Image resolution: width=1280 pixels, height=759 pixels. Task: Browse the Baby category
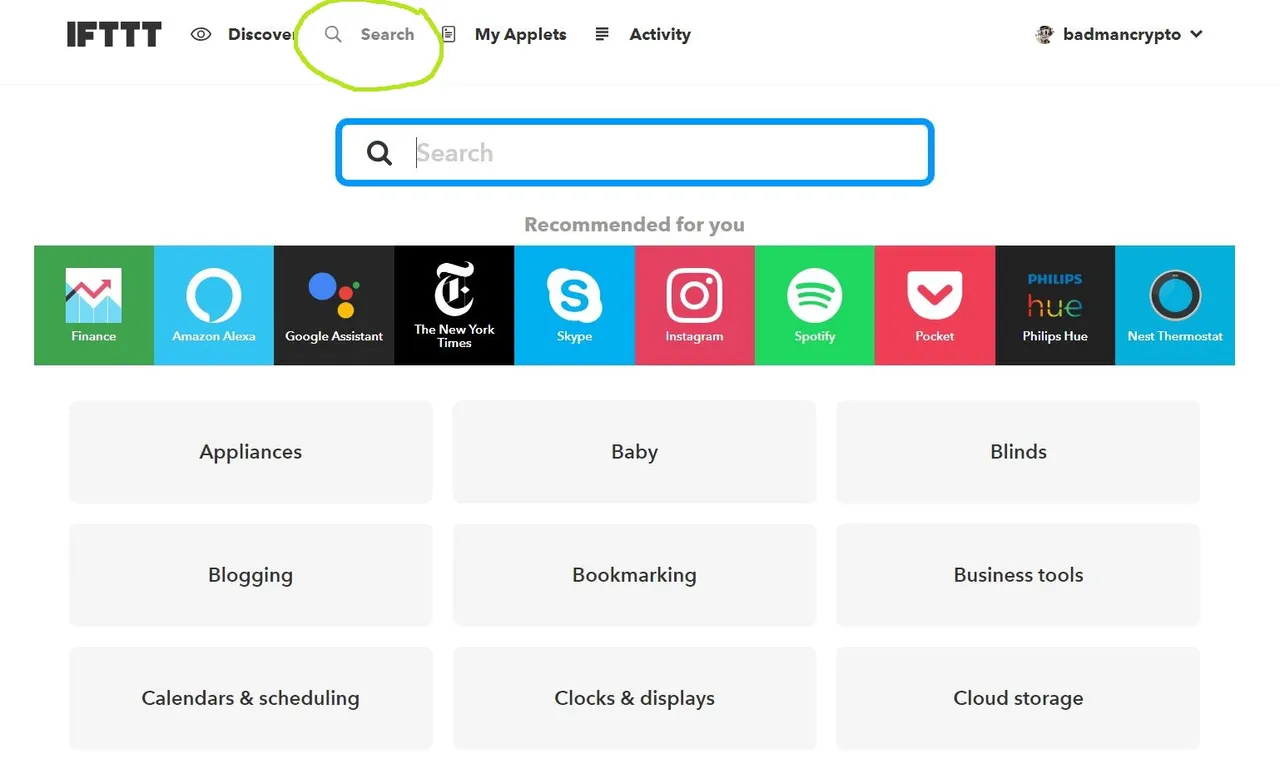point(634,452)
